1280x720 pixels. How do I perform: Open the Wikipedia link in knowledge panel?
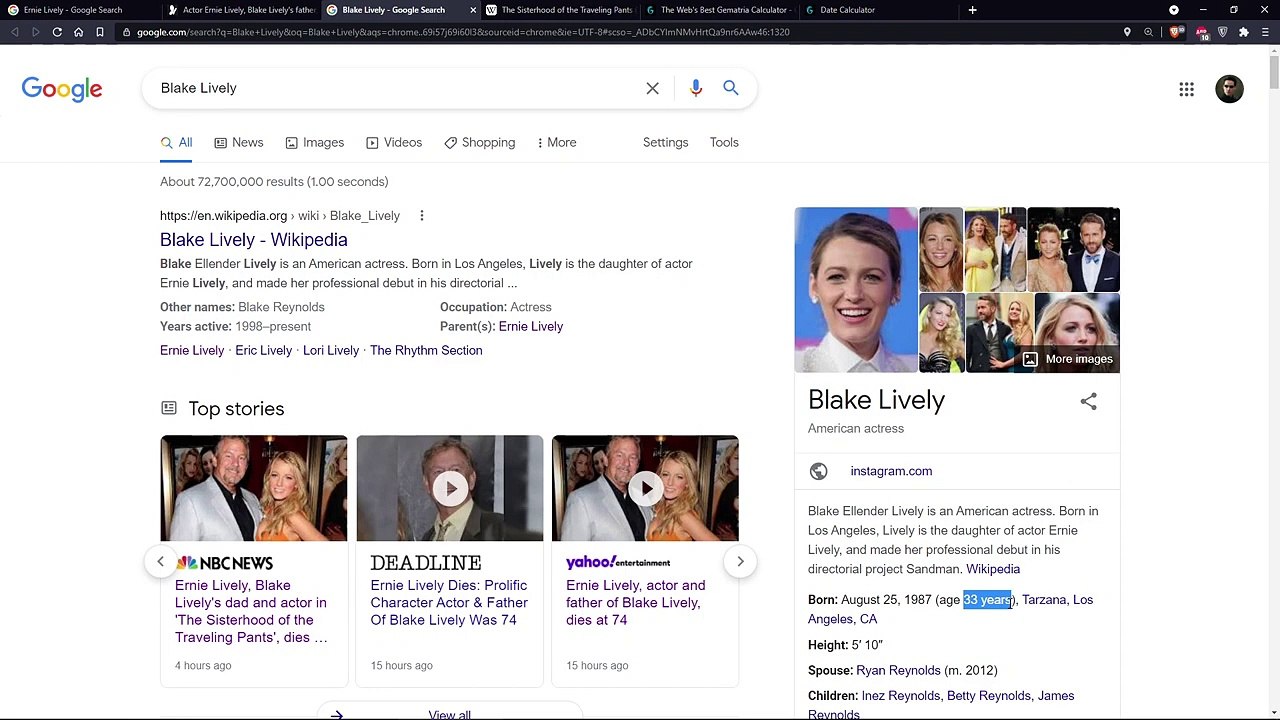993,569
